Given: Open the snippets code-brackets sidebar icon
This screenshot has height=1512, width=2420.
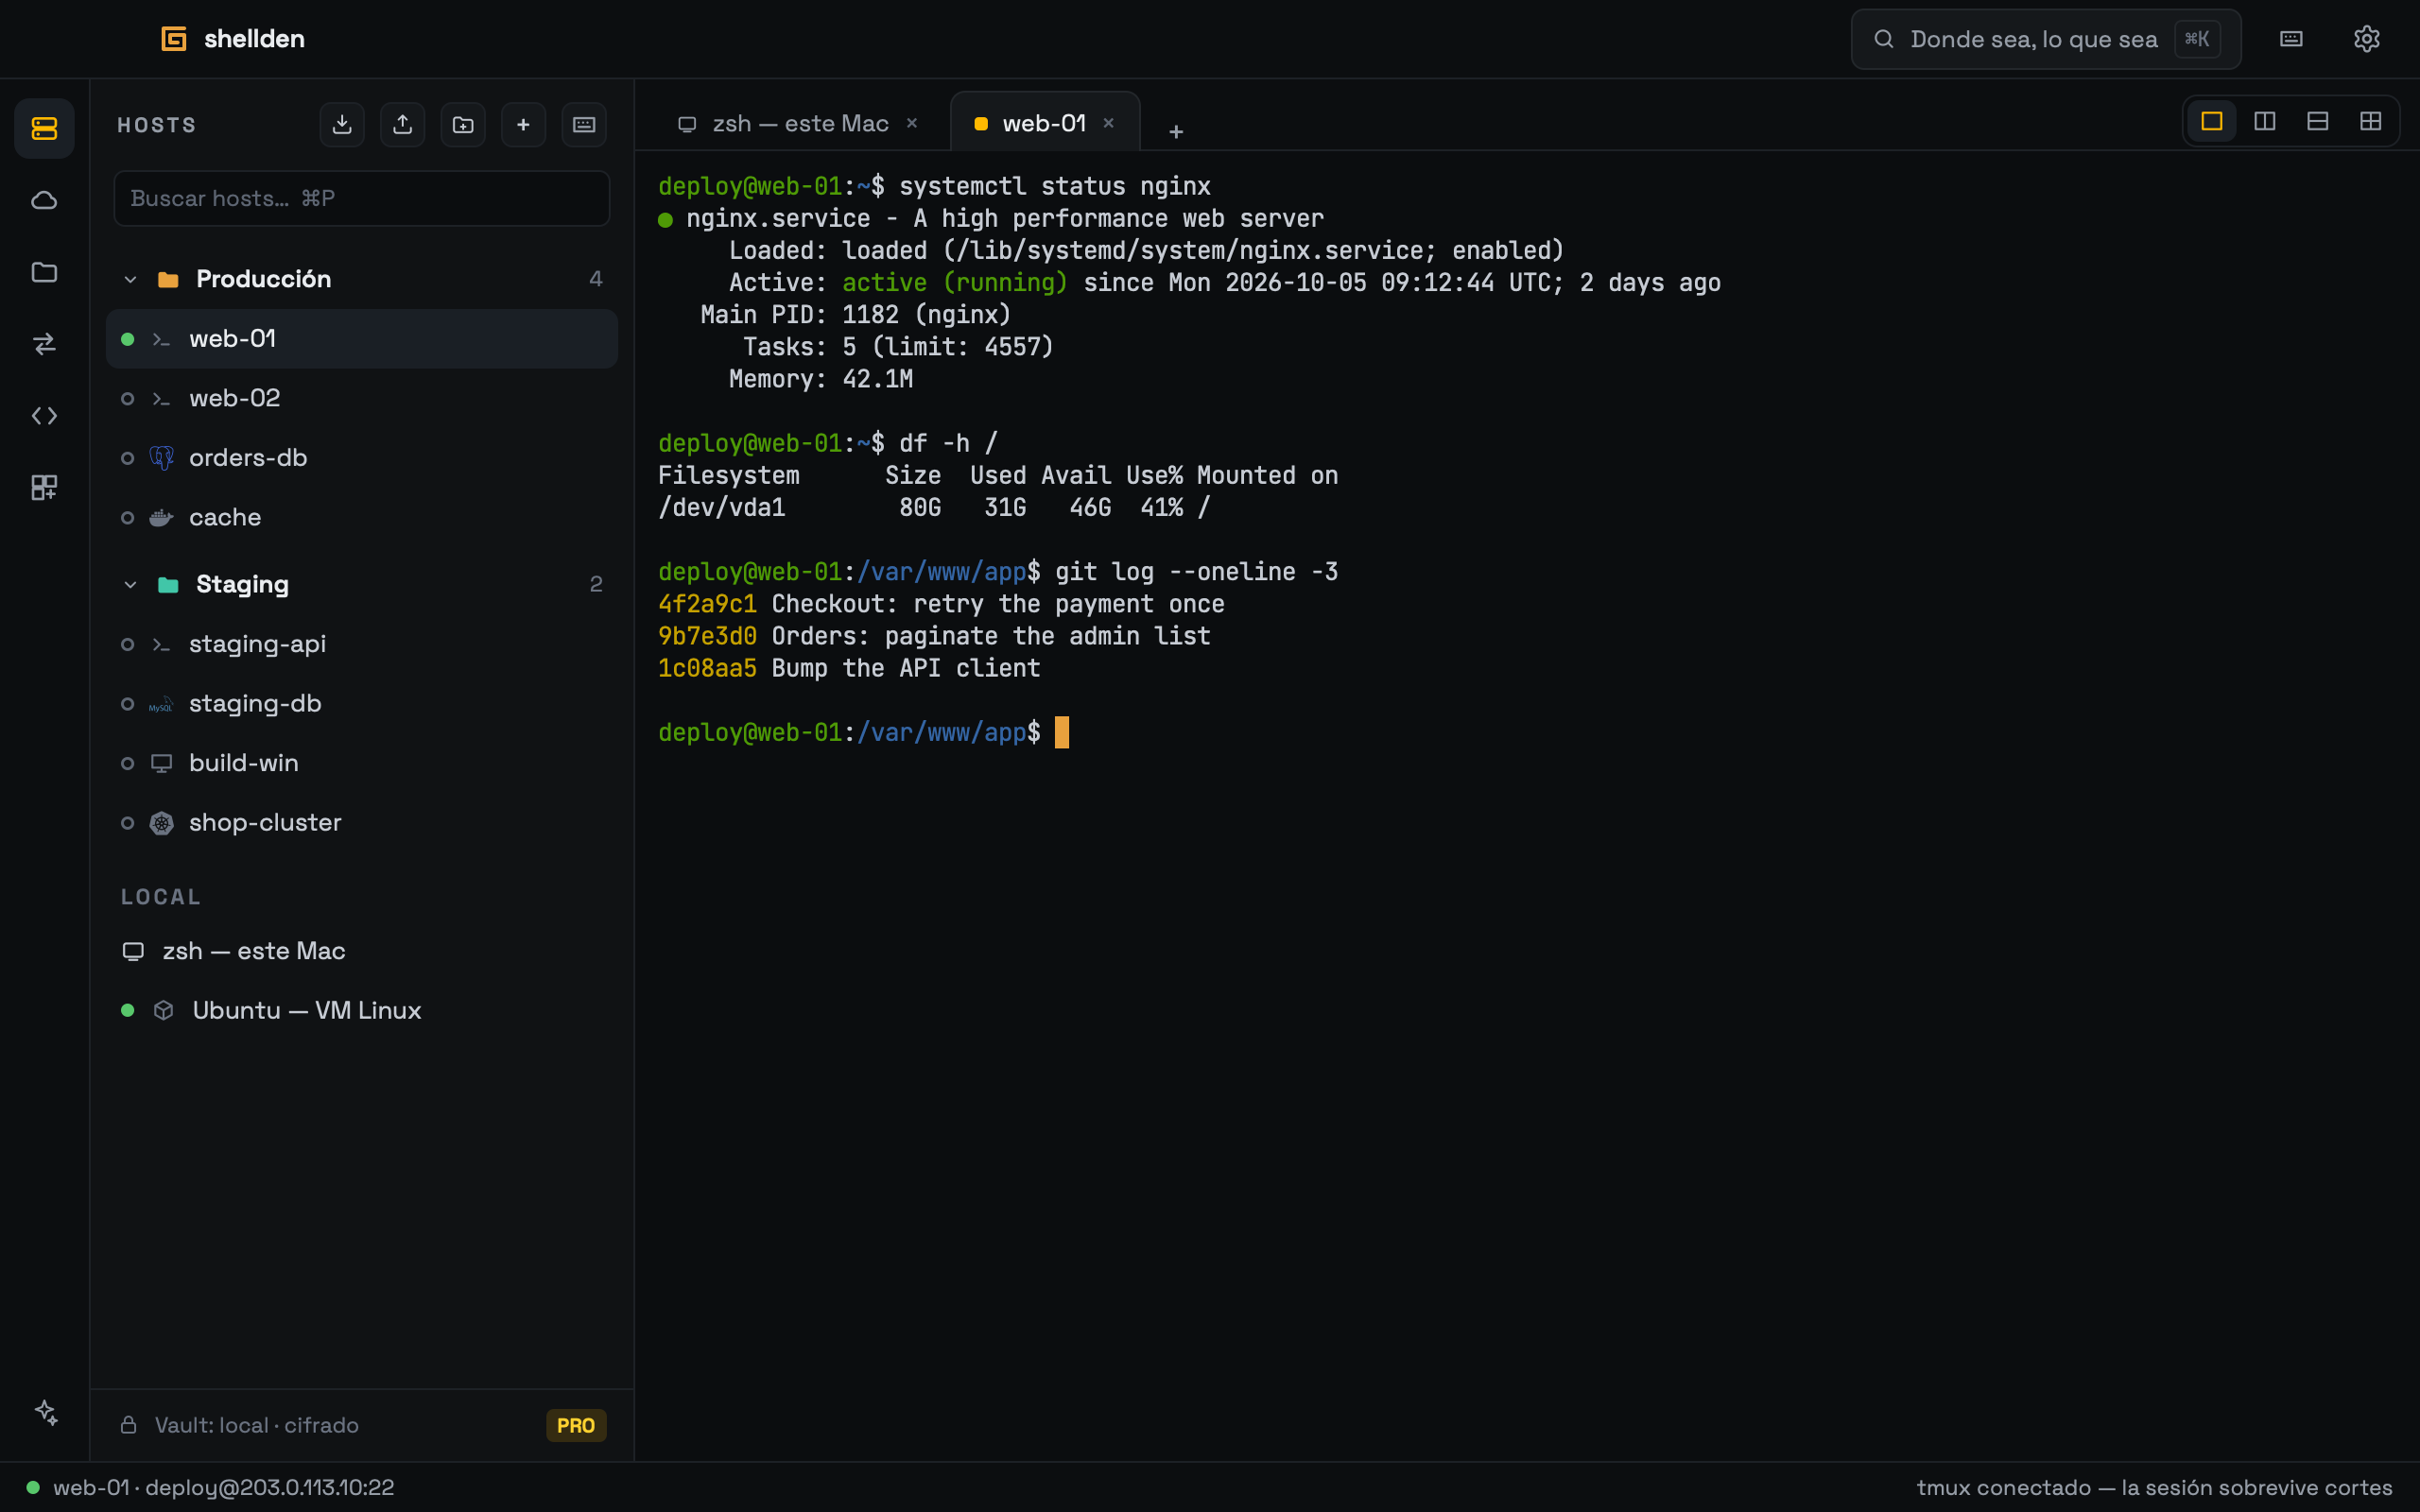Looking at the screenshot, I should pyautogui.click(x=44, y=416).
